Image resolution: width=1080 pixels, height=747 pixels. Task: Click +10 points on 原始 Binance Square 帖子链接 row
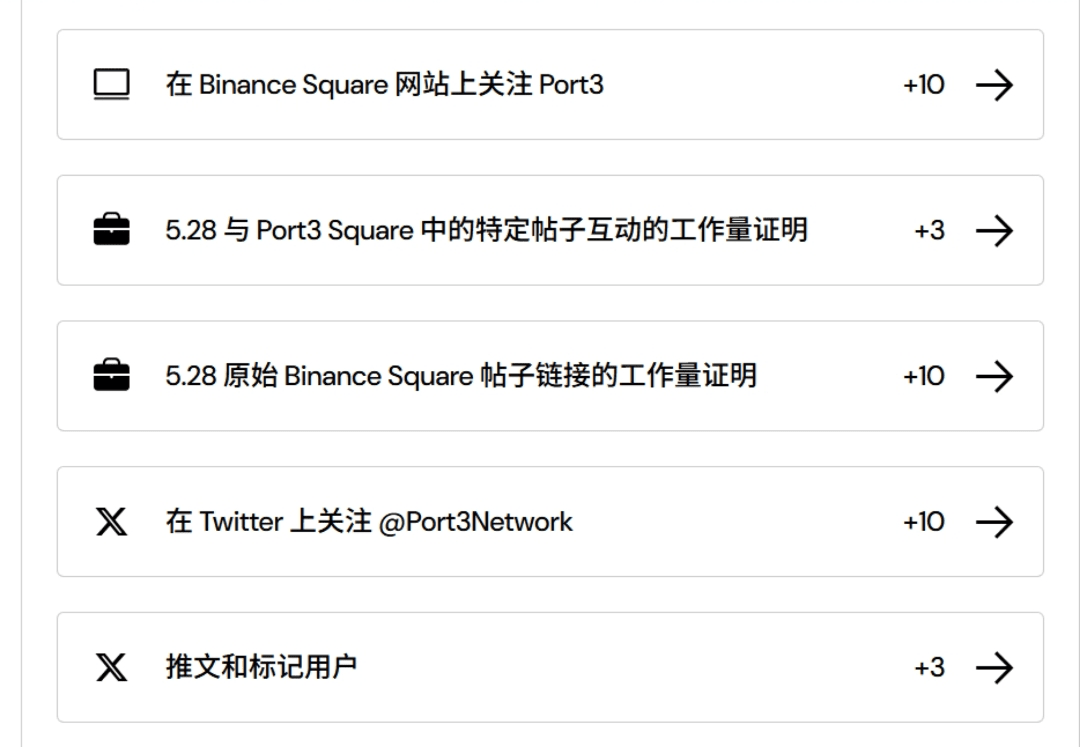924,376
